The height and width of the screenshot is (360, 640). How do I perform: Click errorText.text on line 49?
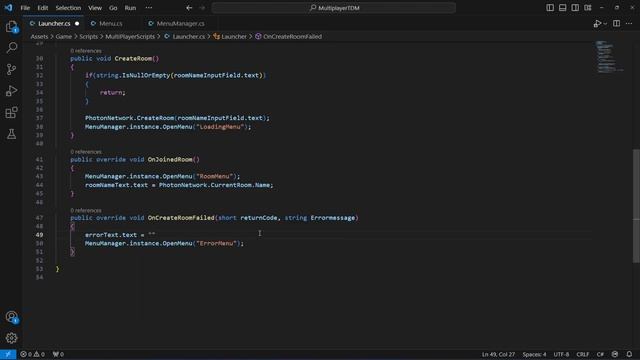click(x=111, y=235)
